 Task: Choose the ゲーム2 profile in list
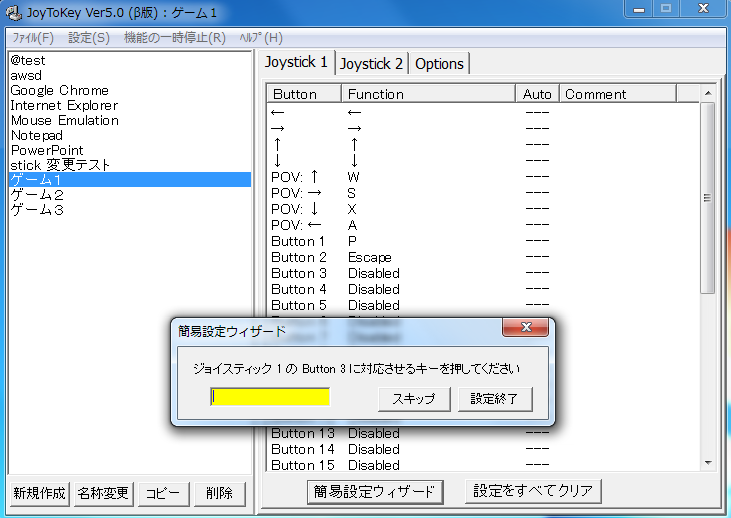[x=37, y=195]
